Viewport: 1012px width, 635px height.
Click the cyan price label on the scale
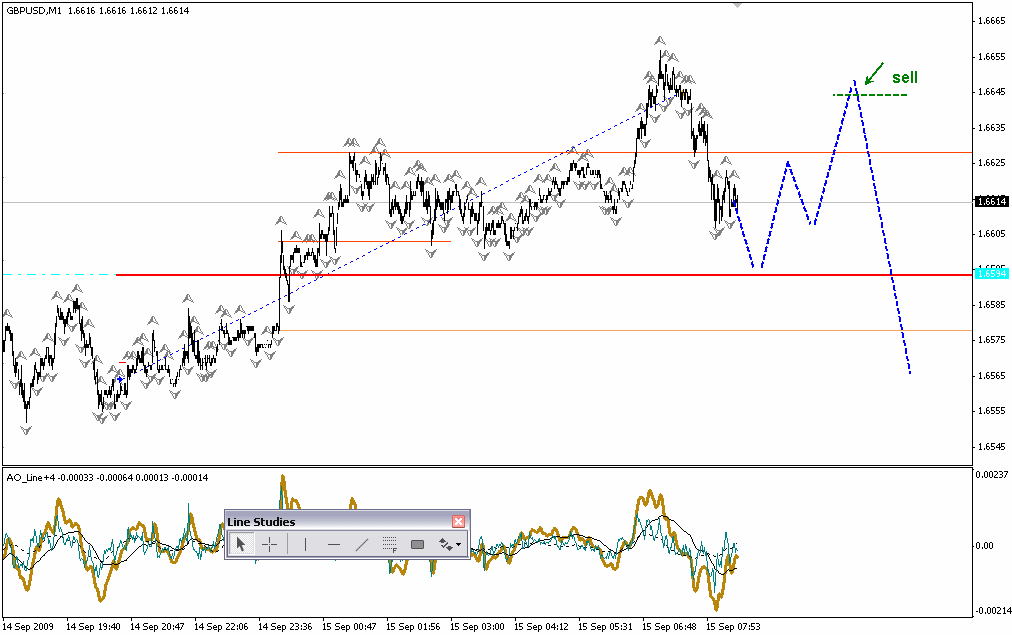pos(990,273)
